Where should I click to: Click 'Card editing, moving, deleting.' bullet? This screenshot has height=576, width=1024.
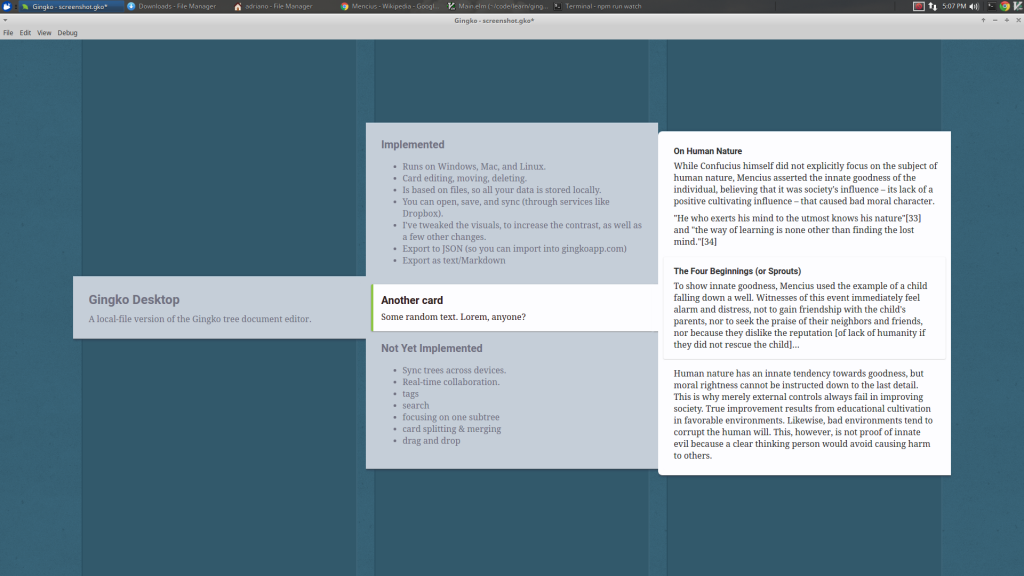[x=464, y=178]
